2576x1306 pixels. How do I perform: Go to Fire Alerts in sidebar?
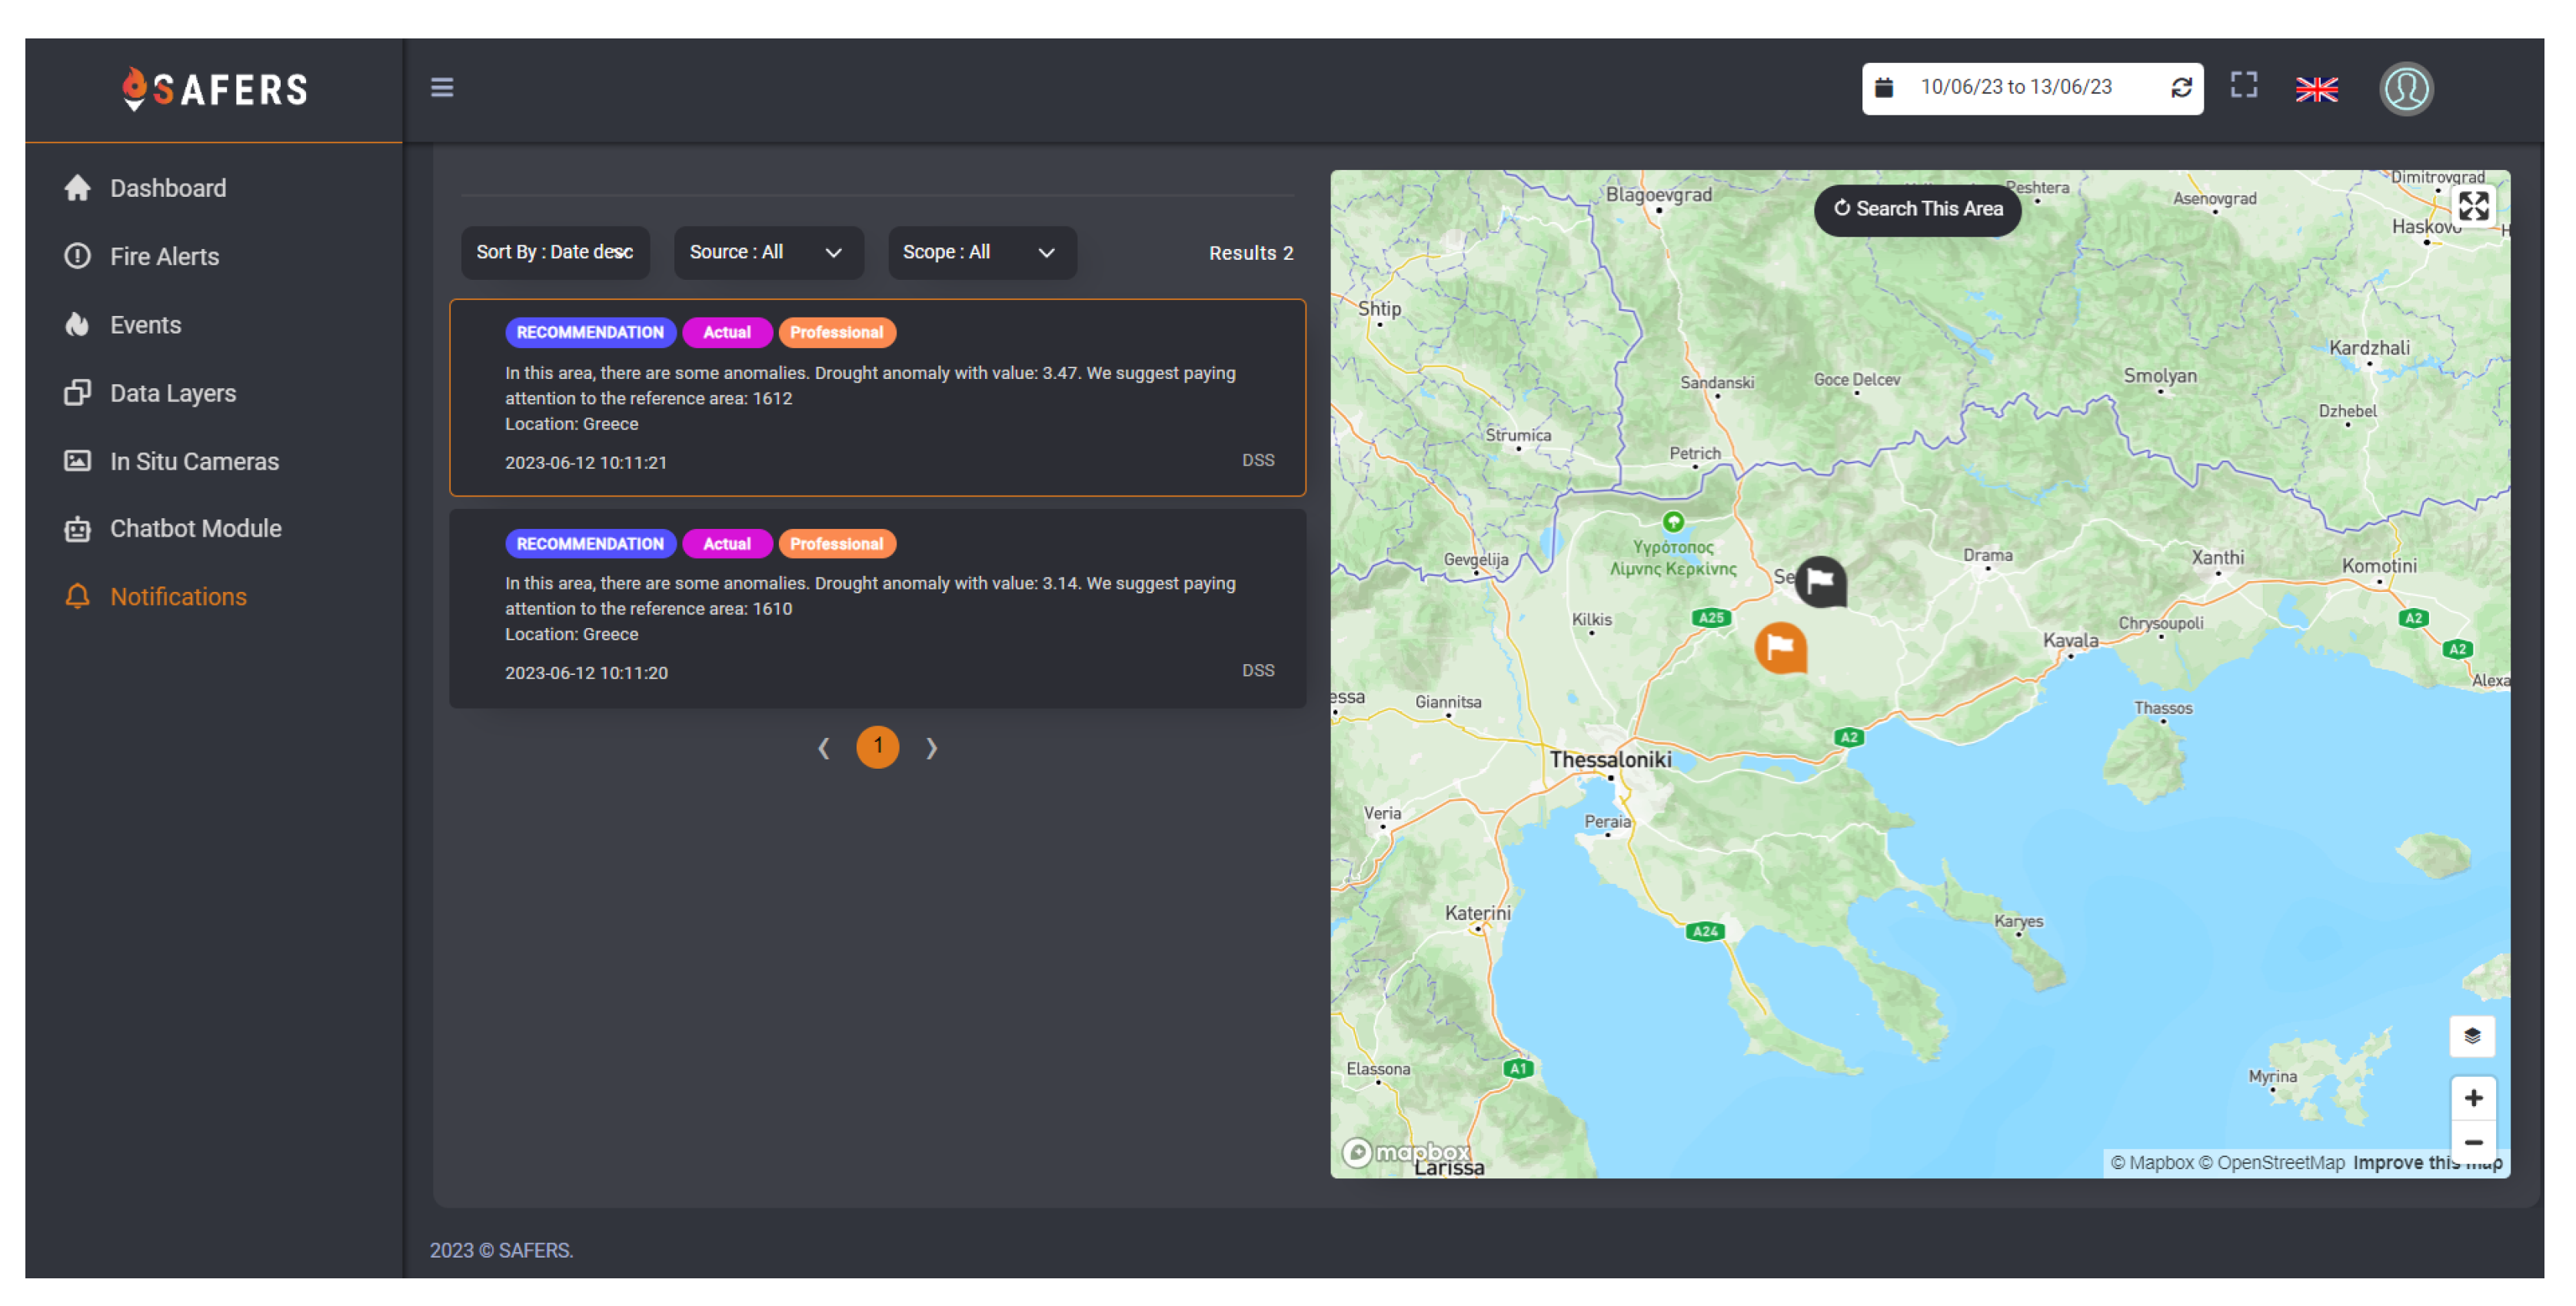[x=164, y=256]
